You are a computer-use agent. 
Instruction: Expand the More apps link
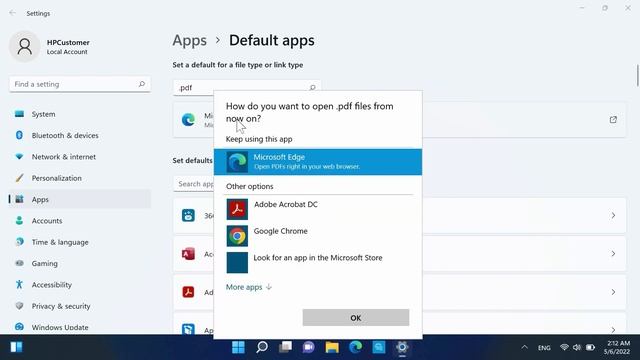tap(249, 287)
